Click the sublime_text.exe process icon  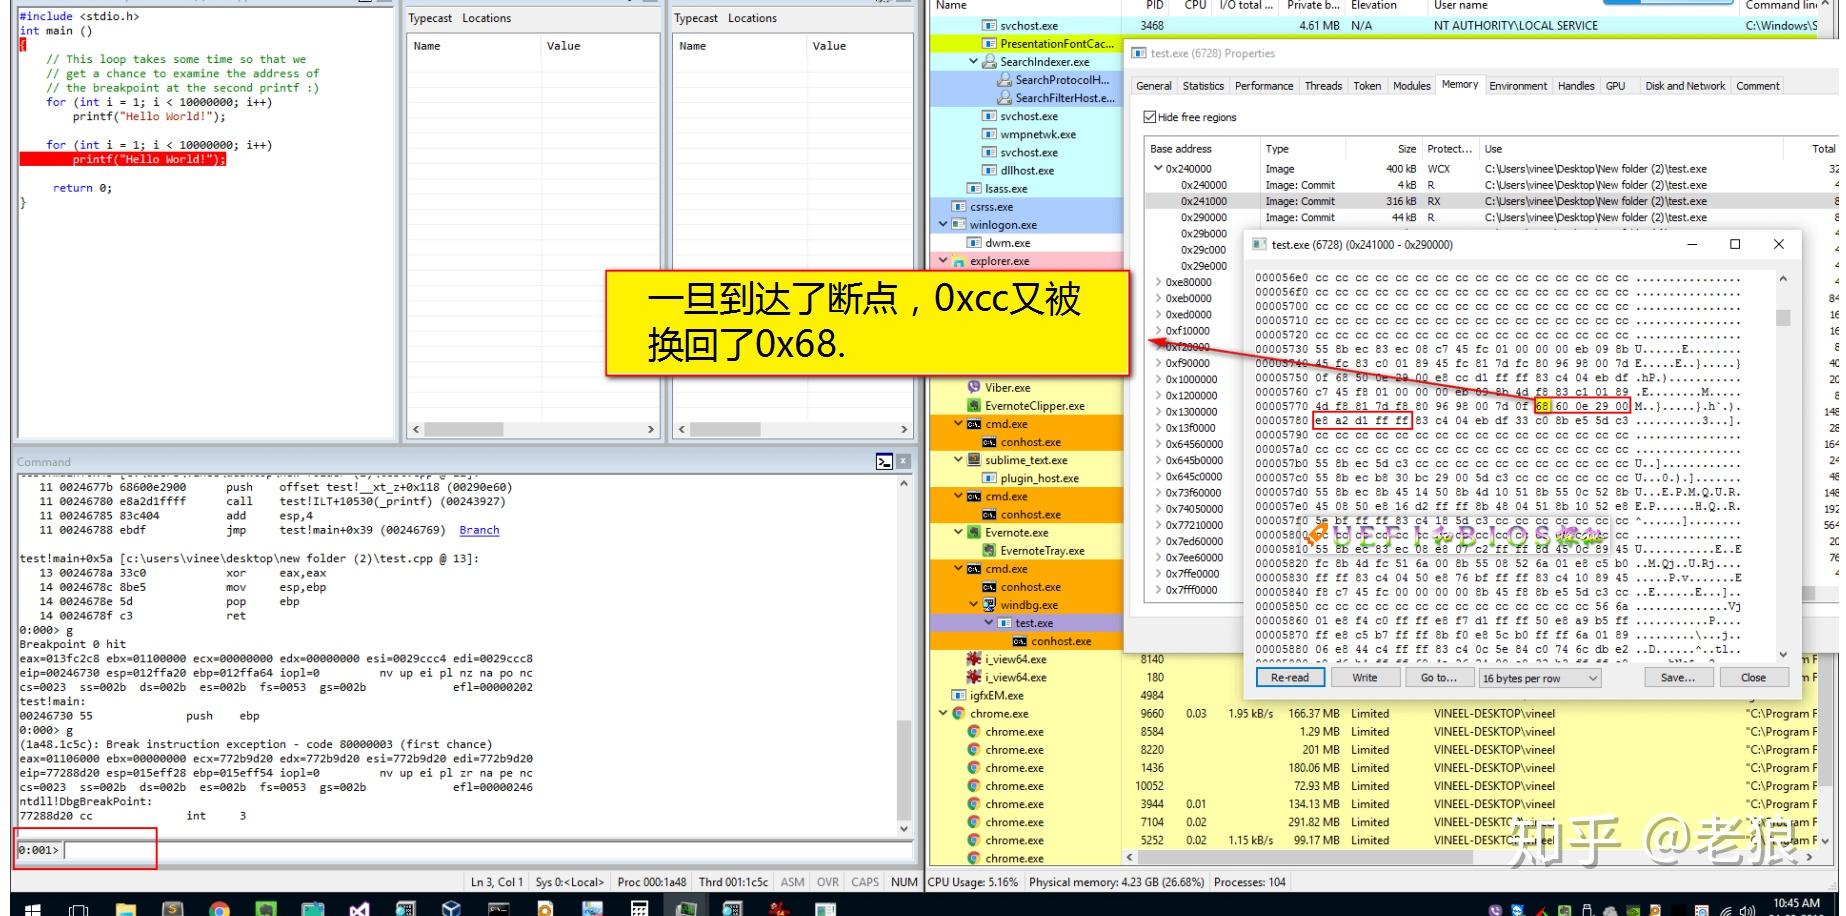pyautogui.click(x=974, y=460)
